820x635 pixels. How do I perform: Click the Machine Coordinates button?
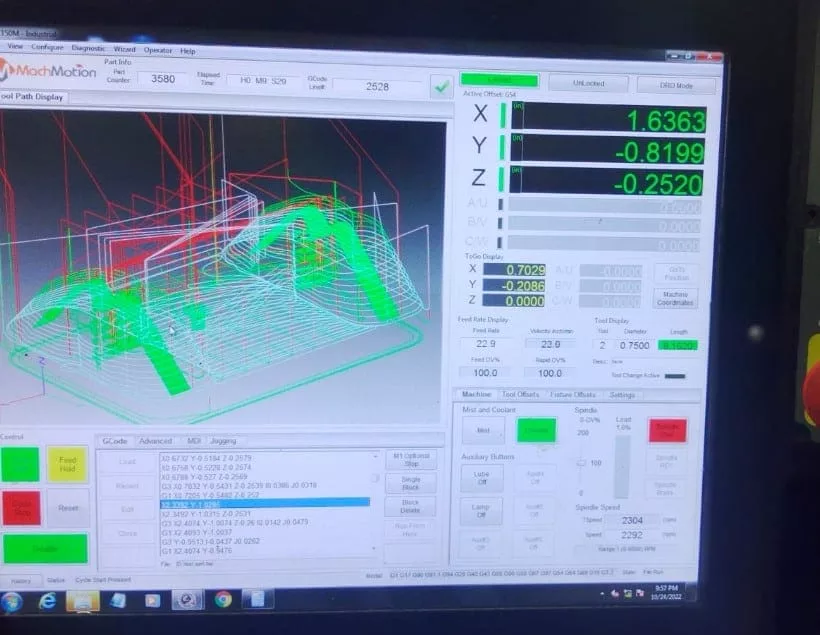(675, 298)
